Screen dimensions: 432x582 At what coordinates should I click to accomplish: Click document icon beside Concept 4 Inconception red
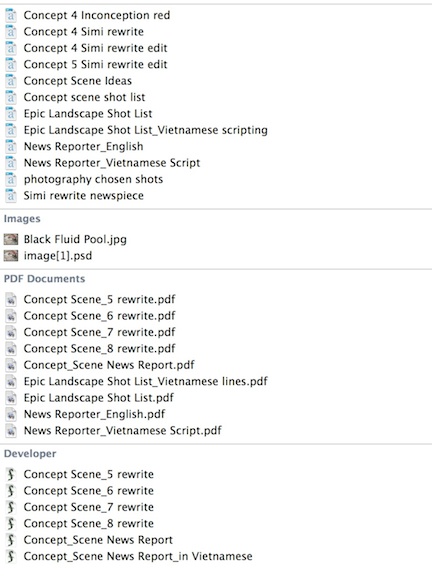[11, 15]
